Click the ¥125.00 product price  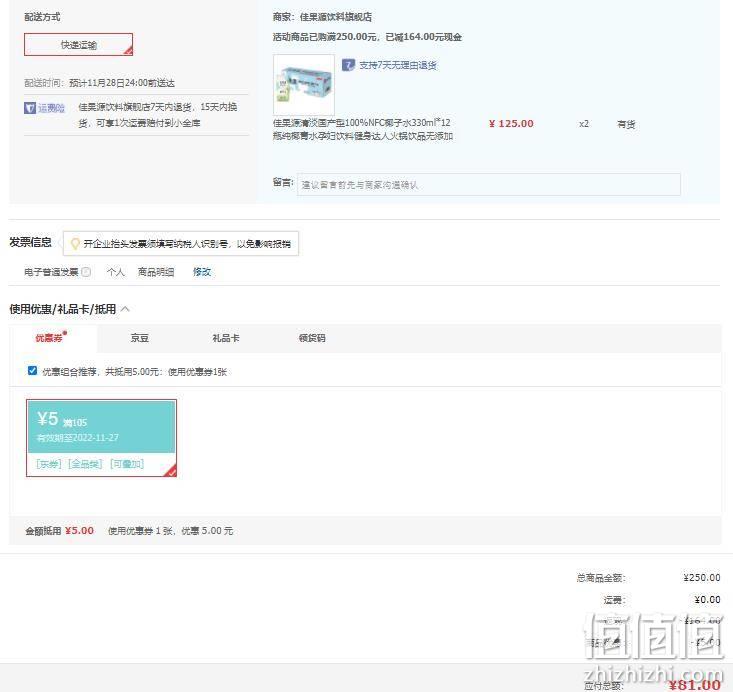[511, 124]
